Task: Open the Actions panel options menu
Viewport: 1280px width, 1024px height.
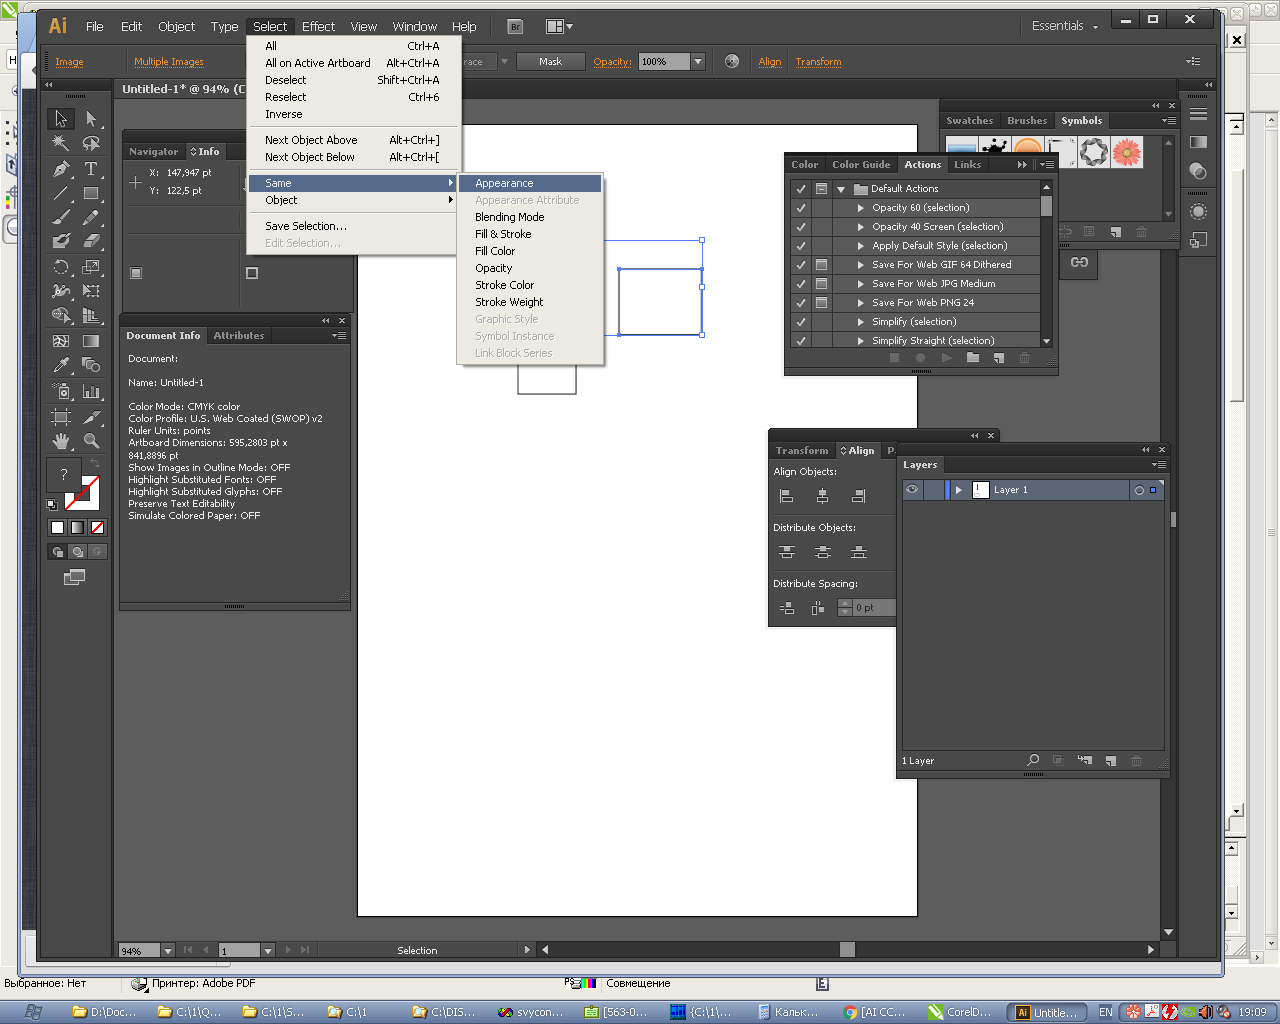Action: click(x=1045, y=164)
